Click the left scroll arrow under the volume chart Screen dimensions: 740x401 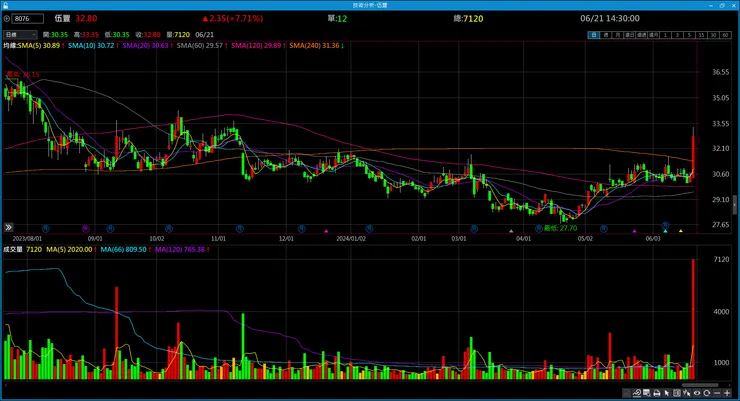click(5, 385)
